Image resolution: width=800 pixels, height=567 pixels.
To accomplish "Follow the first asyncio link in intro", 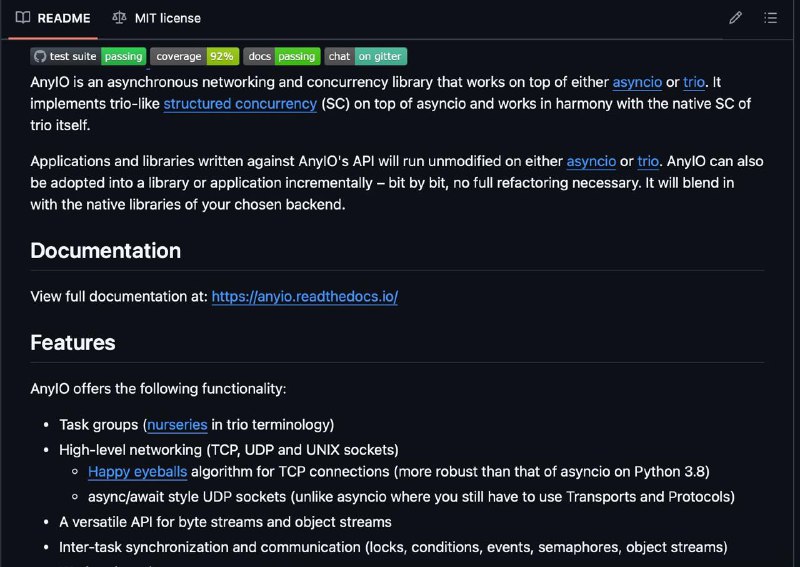I will point(637,82).
